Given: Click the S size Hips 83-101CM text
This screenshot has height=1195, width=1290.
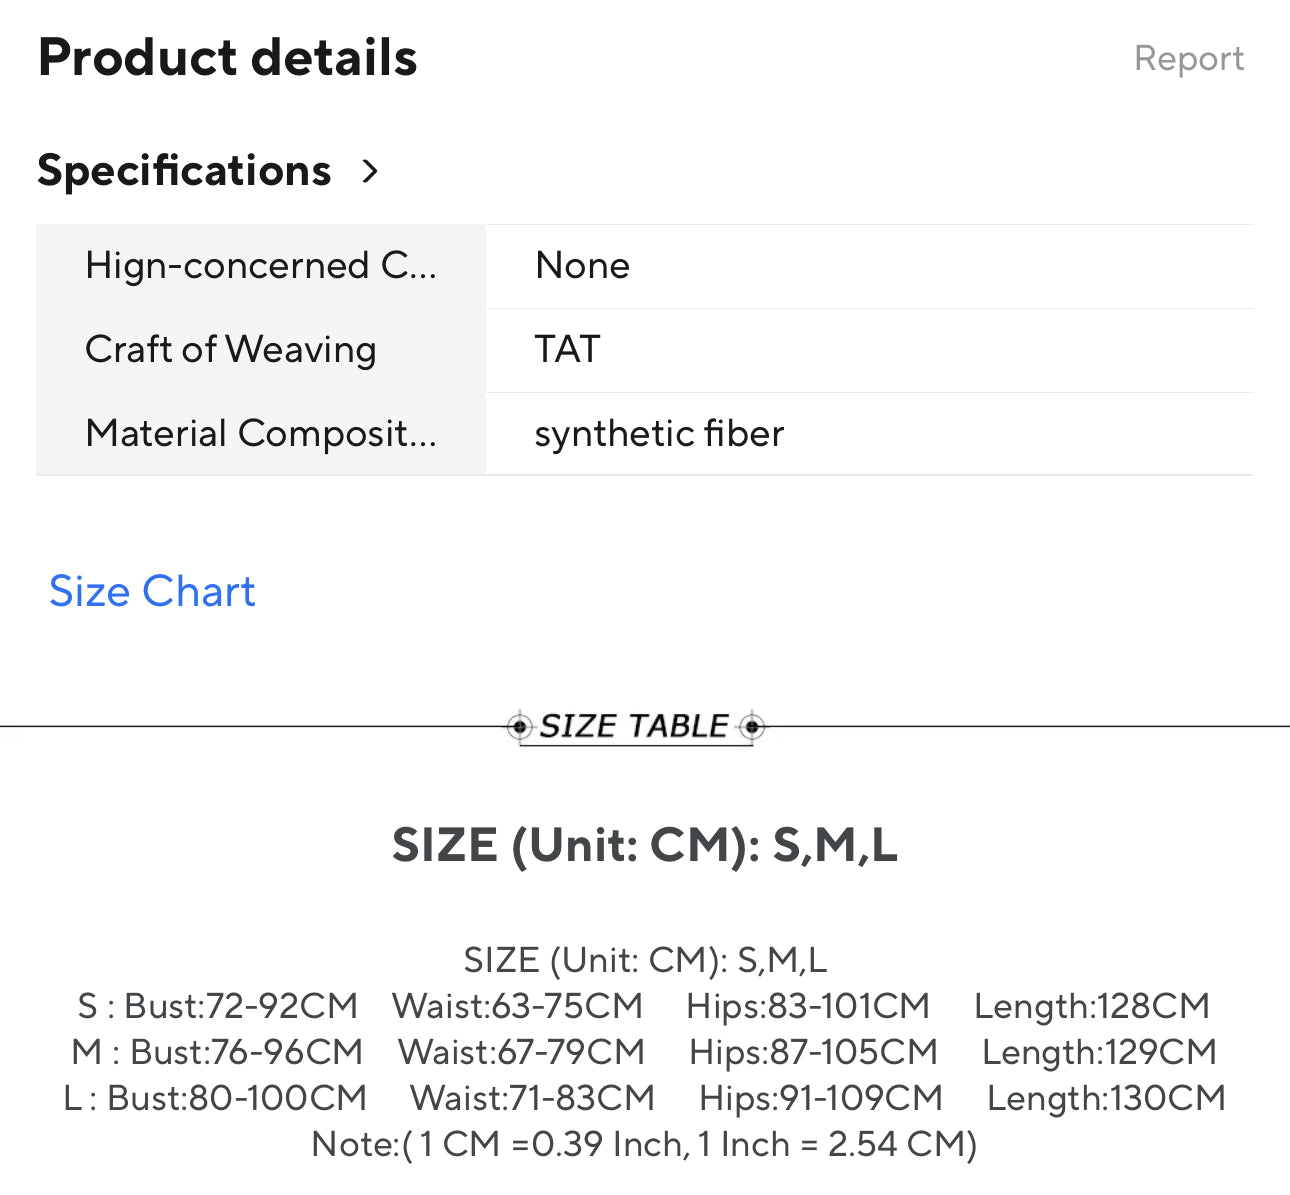Looking at the screenshot, I should coord(808,1006).
